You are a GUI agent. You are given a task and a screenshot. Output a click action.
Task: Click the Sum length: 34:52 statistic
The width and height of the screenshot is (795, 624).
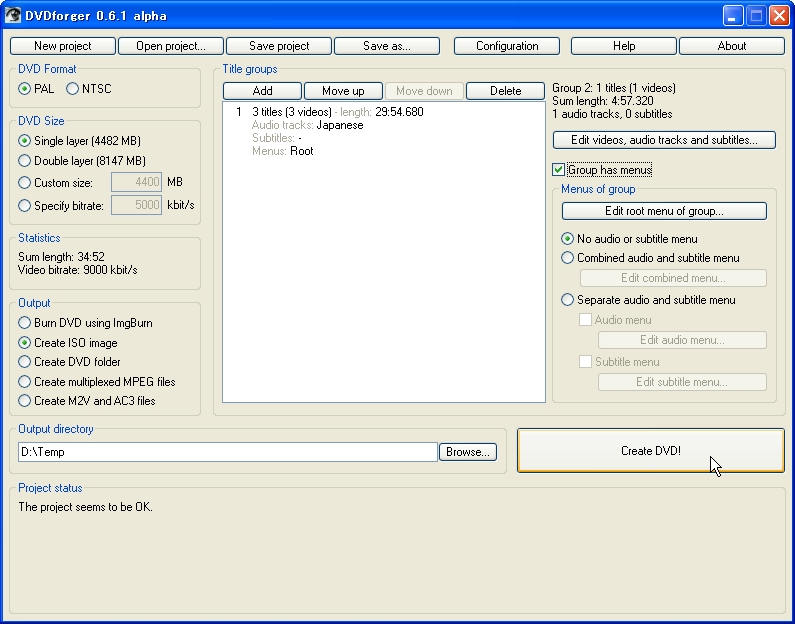61,257
